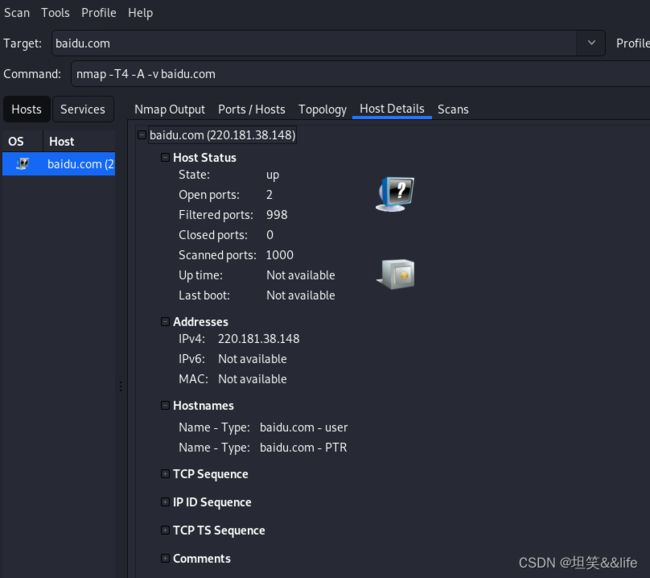Switch to the Scans tab
The image size is (650, 578).
pos(453,109)
